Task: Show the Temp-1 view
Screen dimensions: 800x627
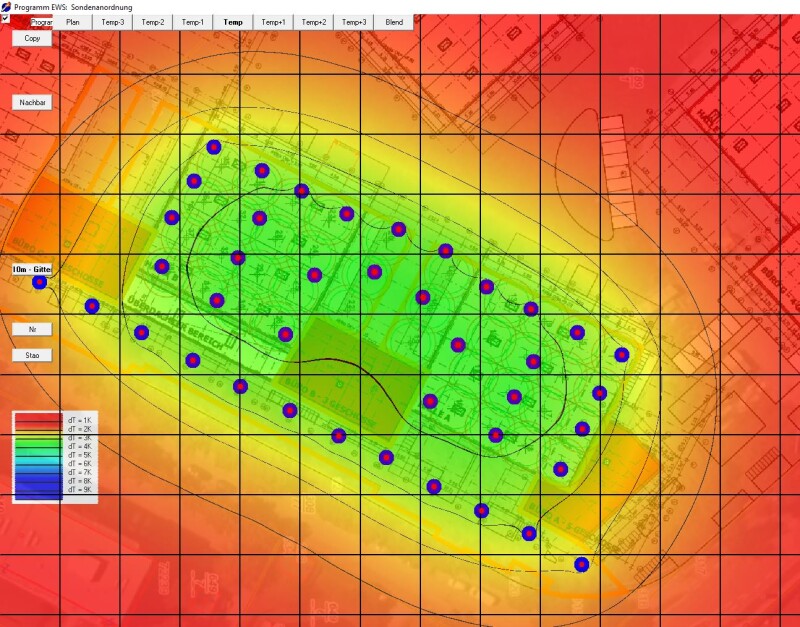Action: point(192,22)
